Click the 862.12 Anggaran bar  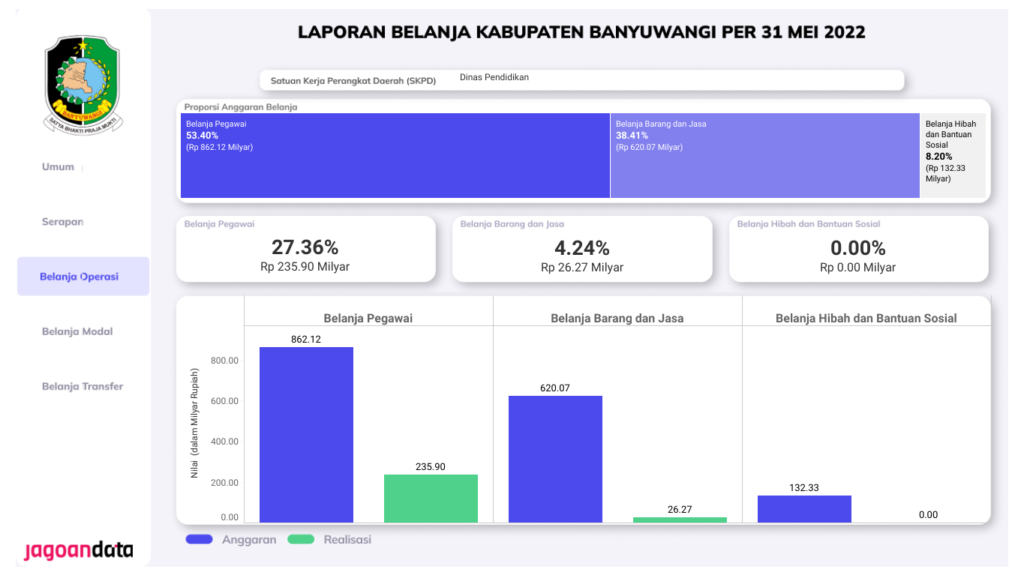306,435
